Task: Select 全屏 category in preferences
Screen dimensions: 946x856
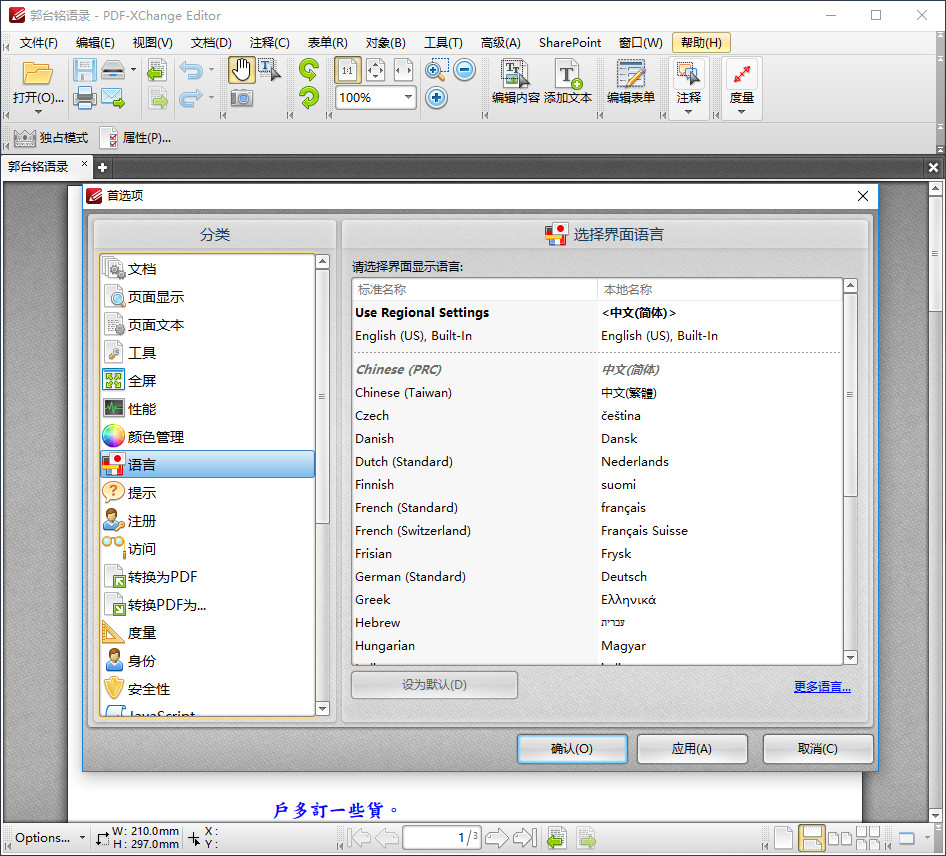Action: (x=208, y=381)
